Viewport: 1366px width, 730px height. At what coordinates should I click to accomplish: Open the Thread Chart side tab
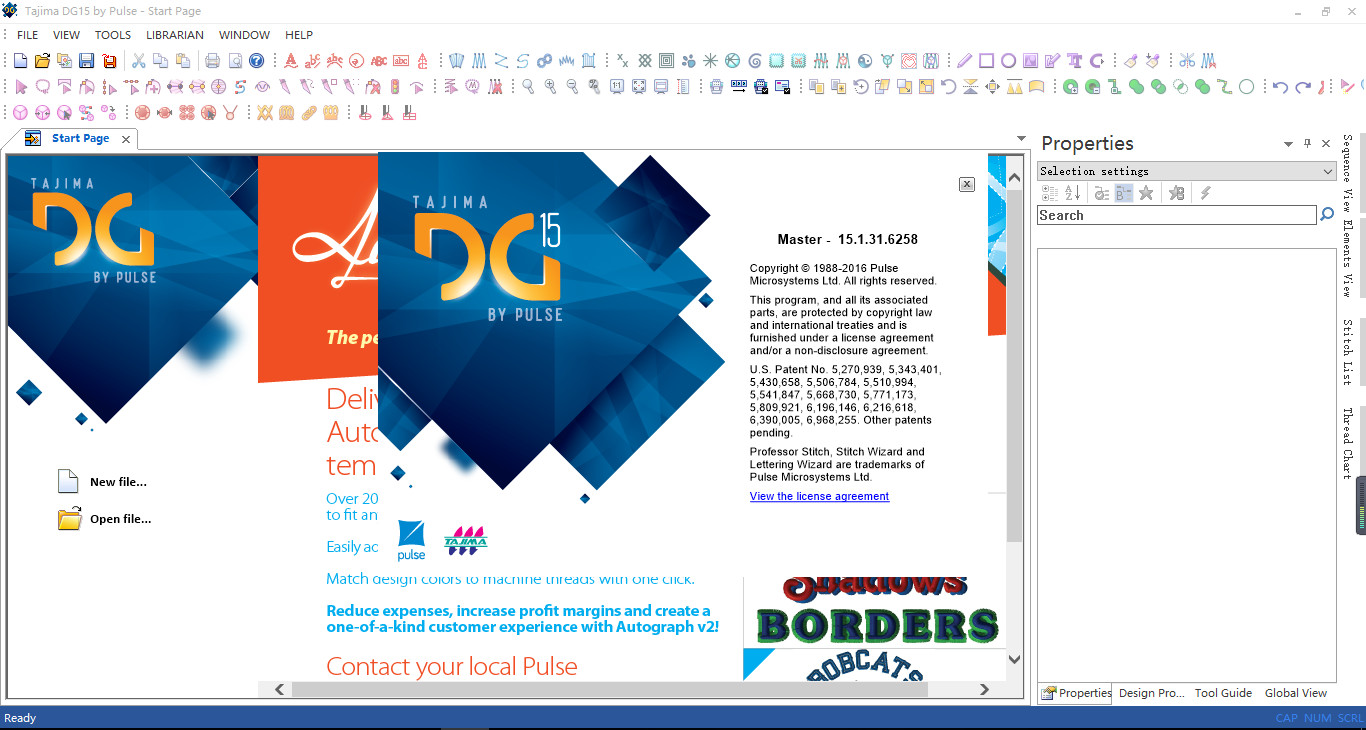pyautogui.click(x=1347, y=443)
